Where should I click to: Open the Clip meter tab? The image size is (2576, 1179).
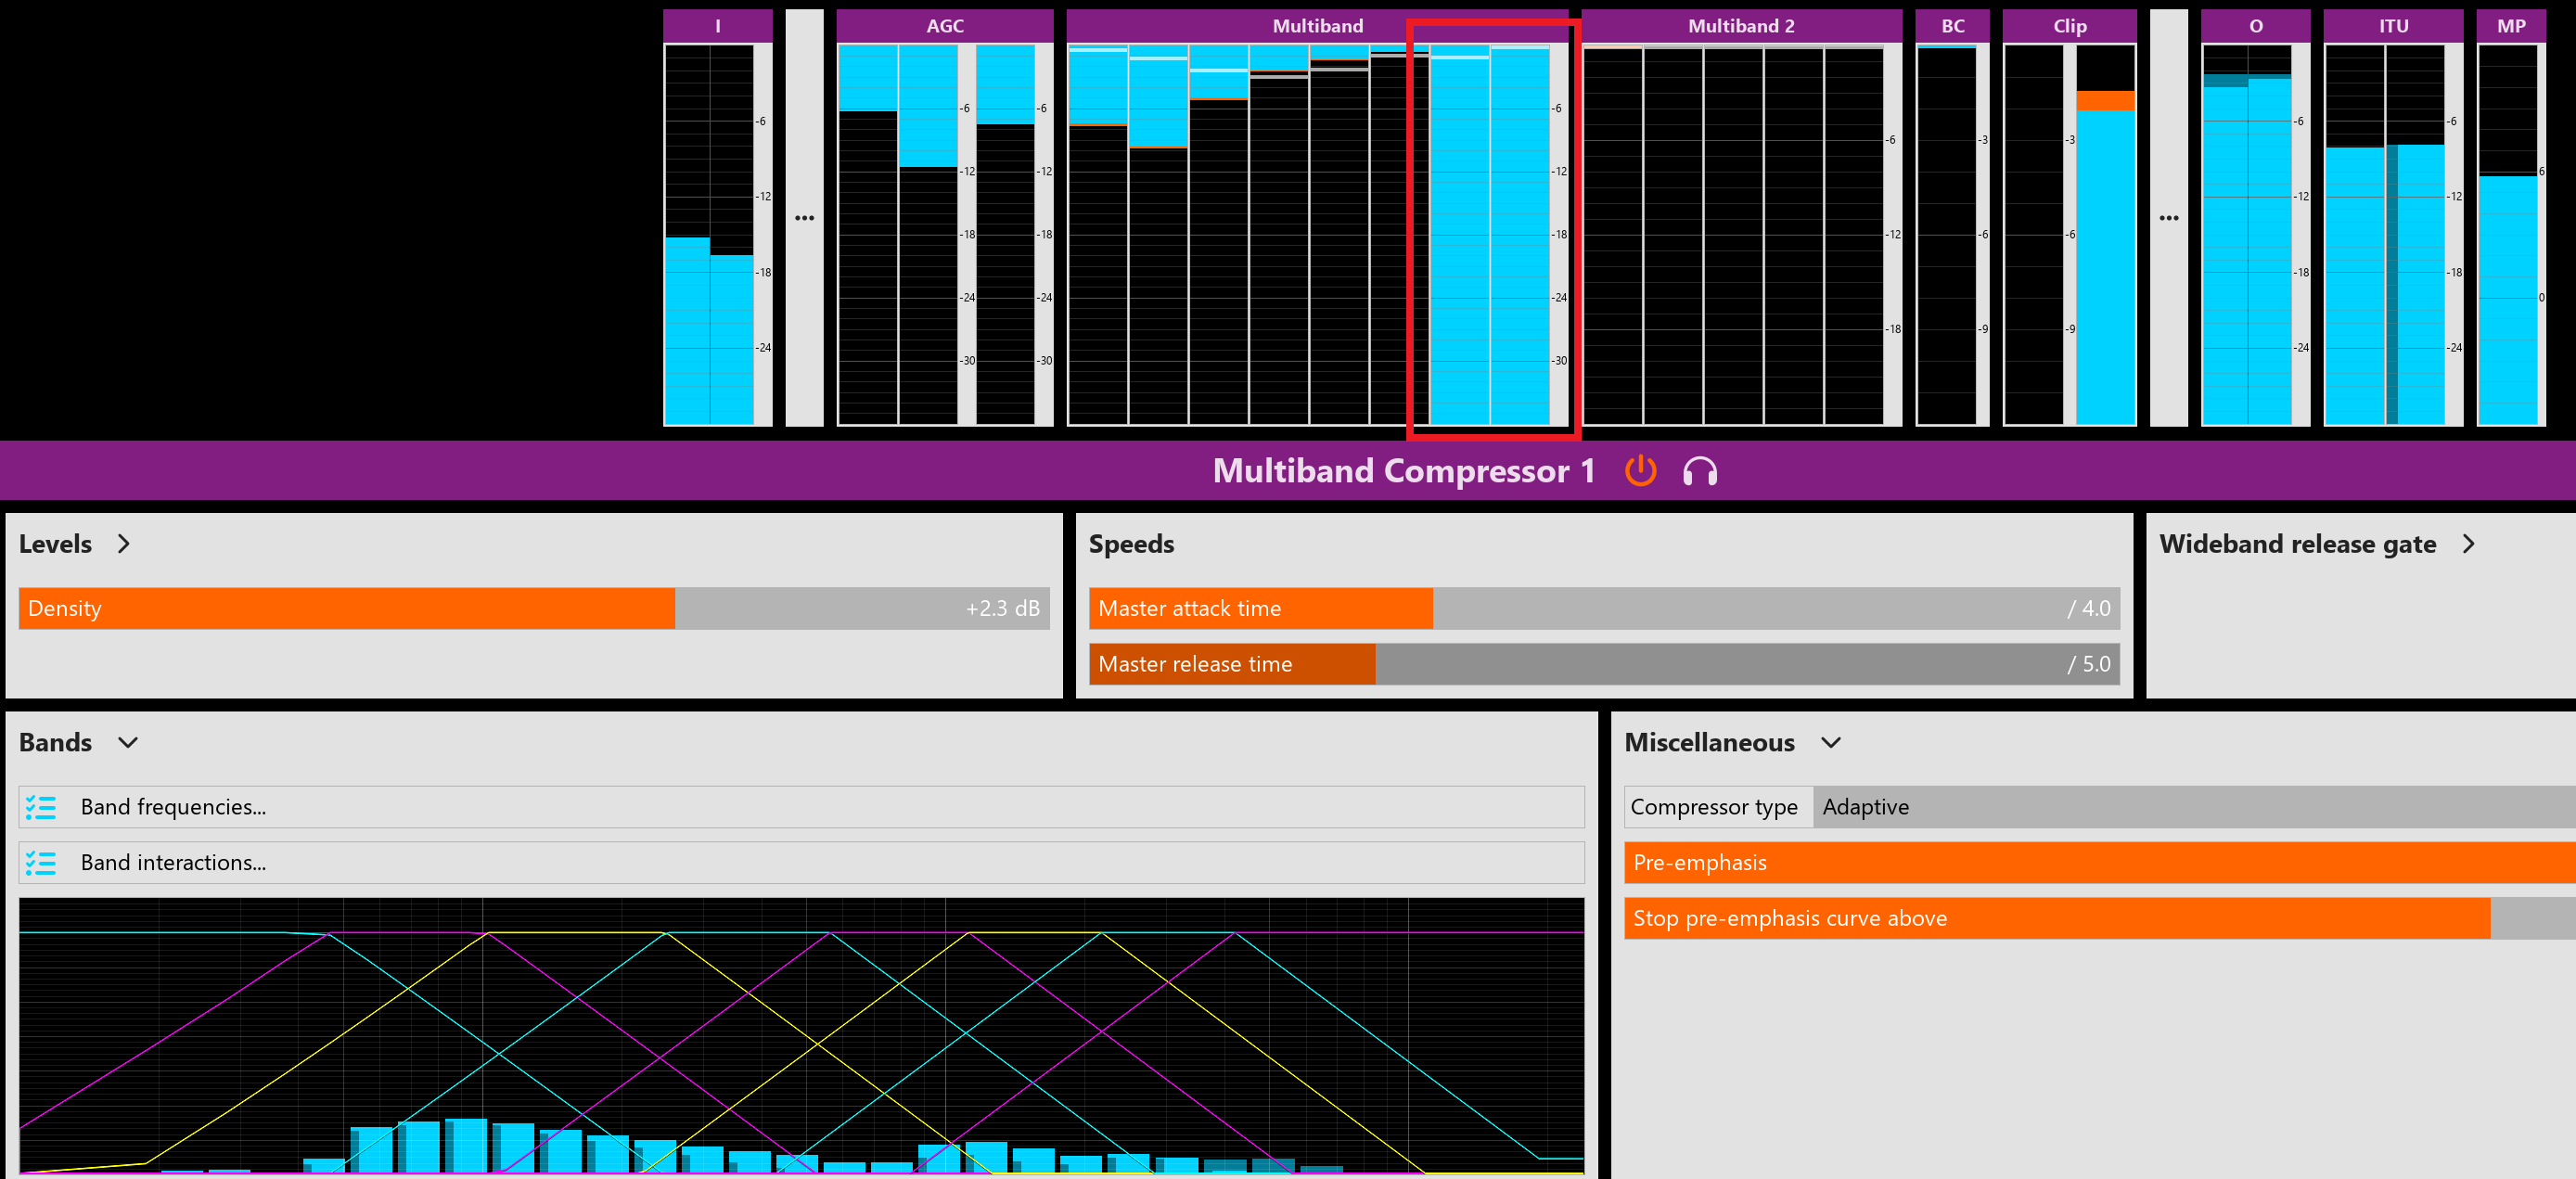[x=2069, y=26]
